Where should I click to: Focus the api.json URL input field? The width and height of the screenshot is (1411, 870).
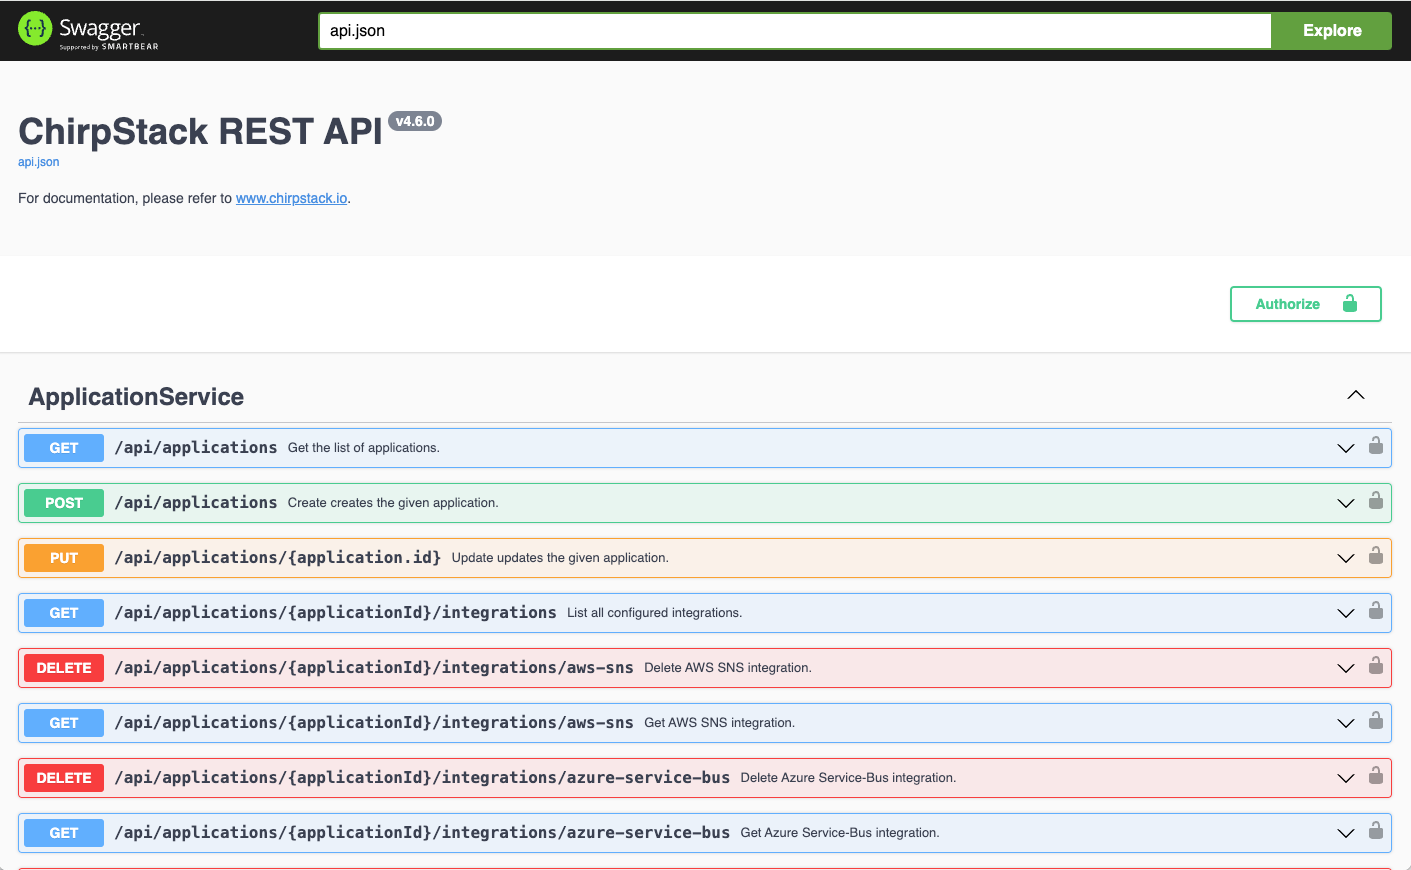coord(795,31)
